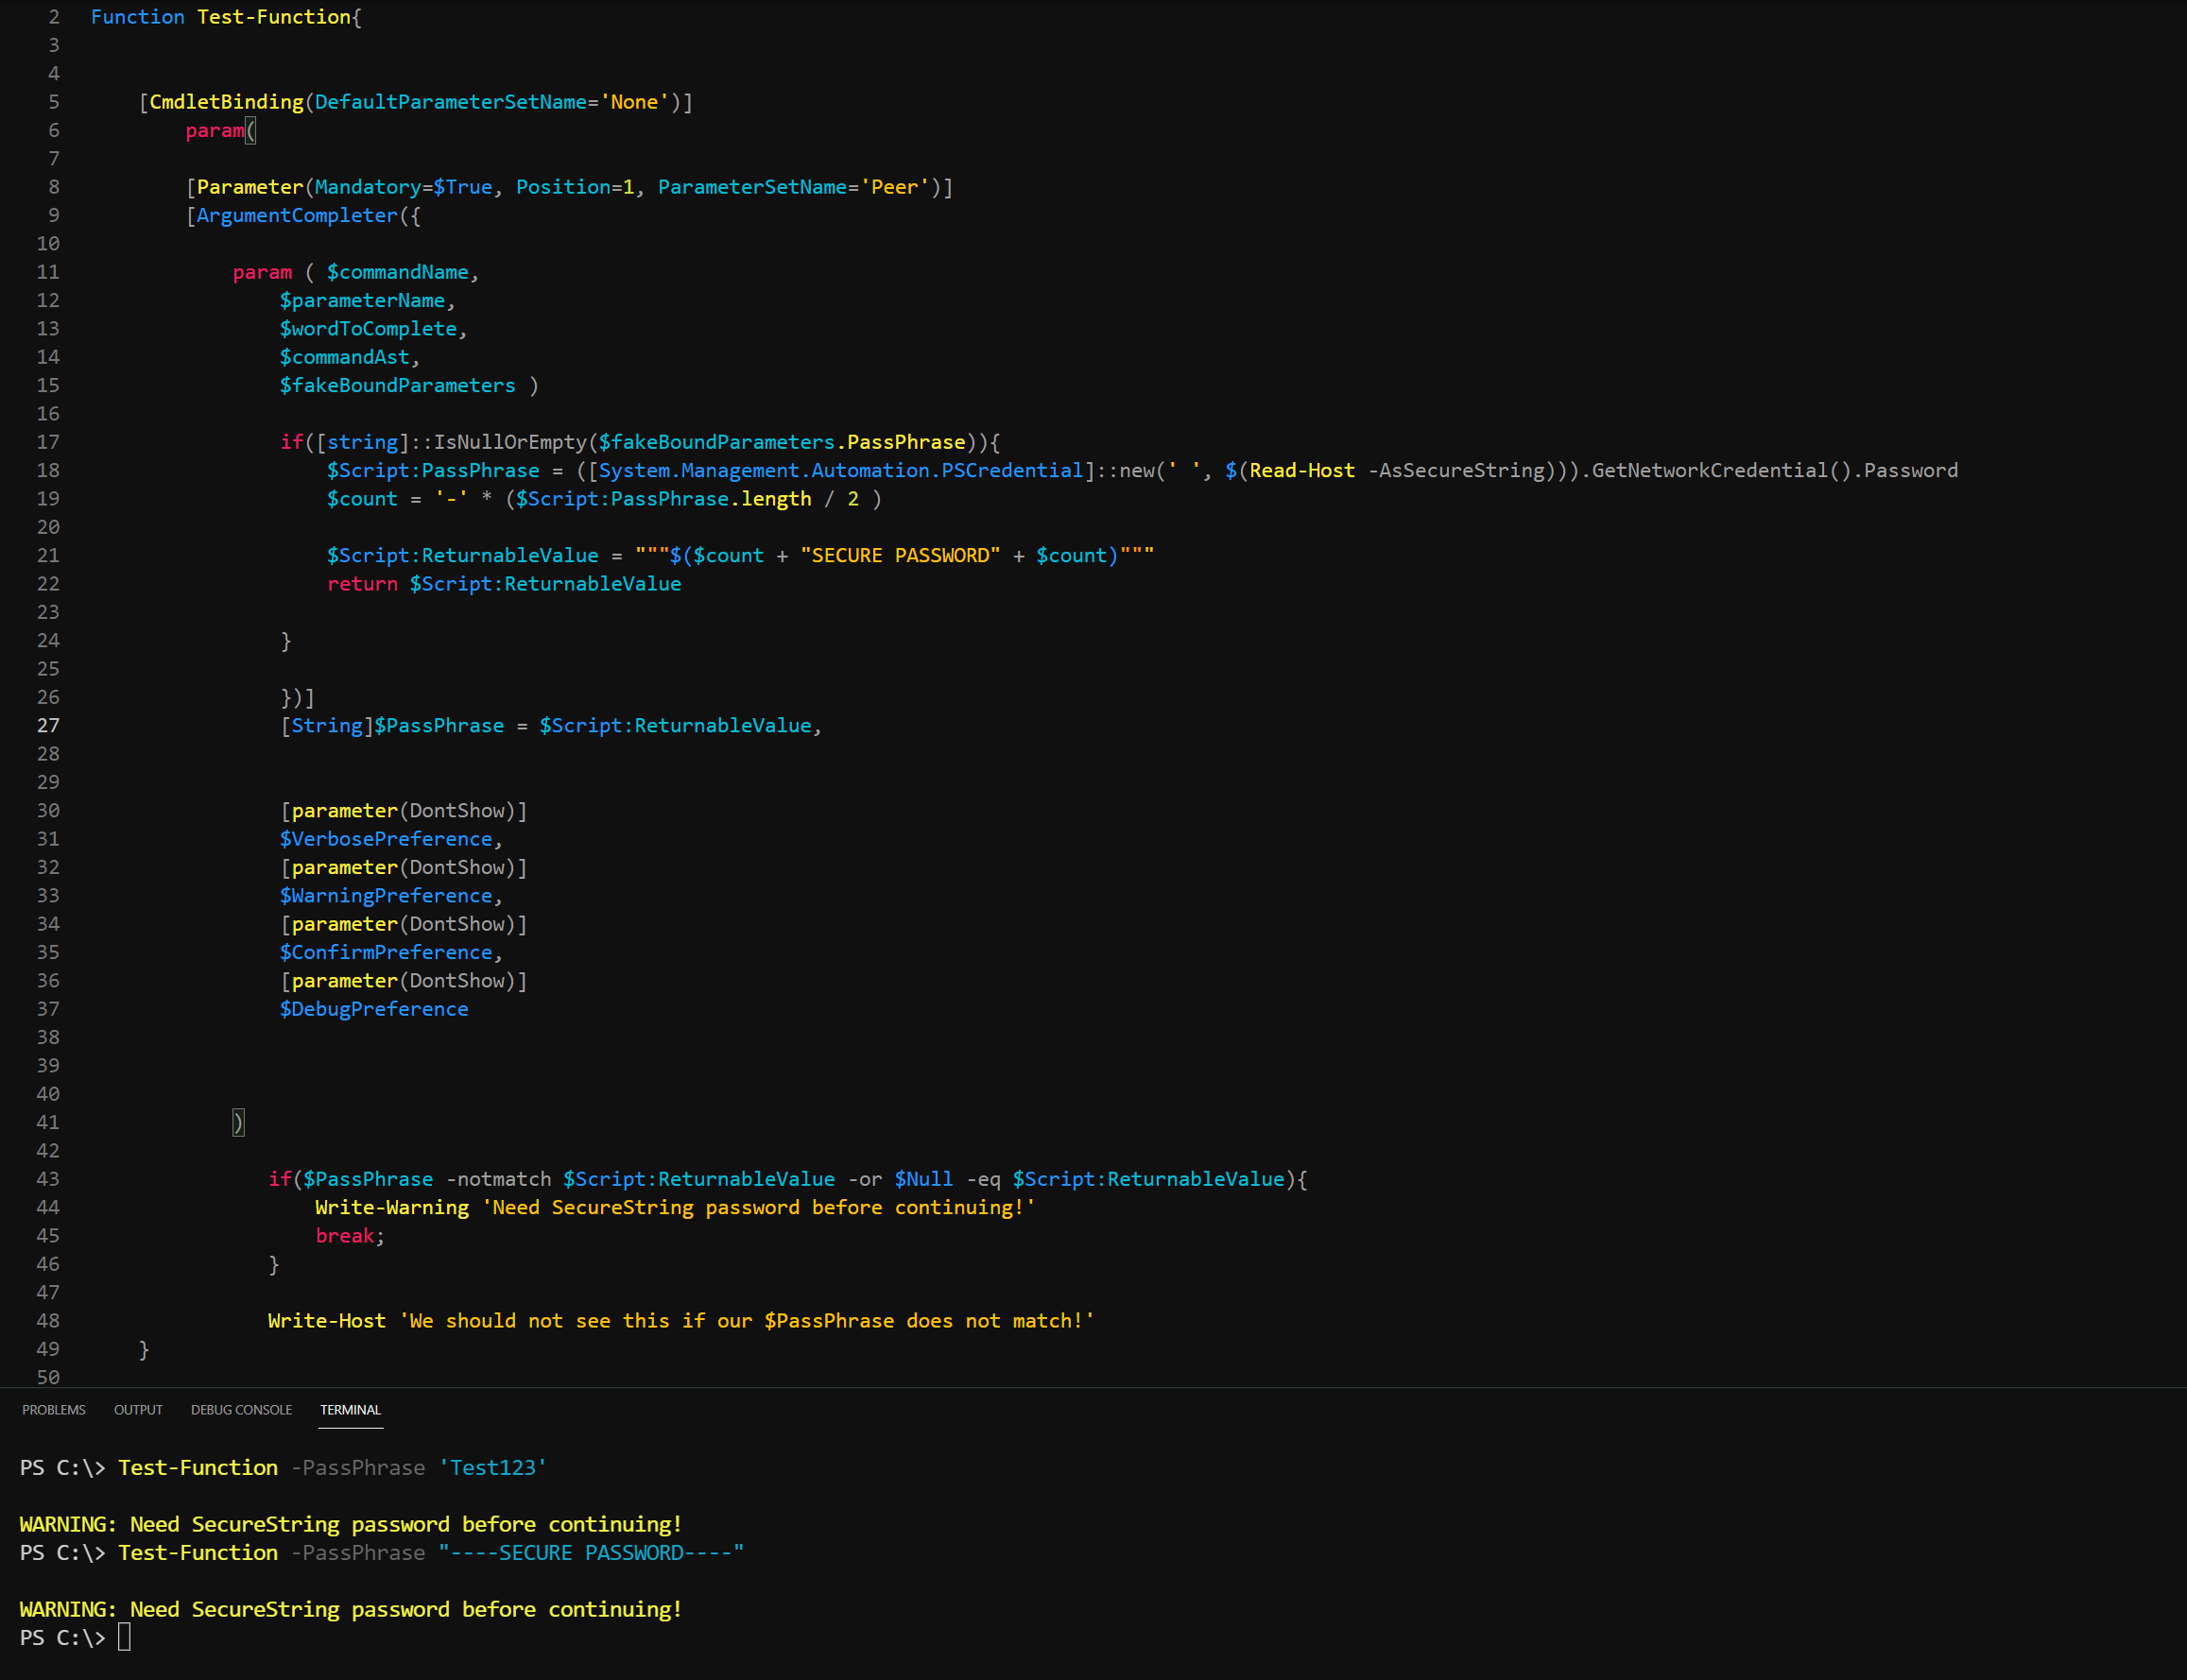The height and width of the screenshot is (1680, 2187).
Task: Open the OUTPUT panel tab
Action: (x=138, y=1410)
